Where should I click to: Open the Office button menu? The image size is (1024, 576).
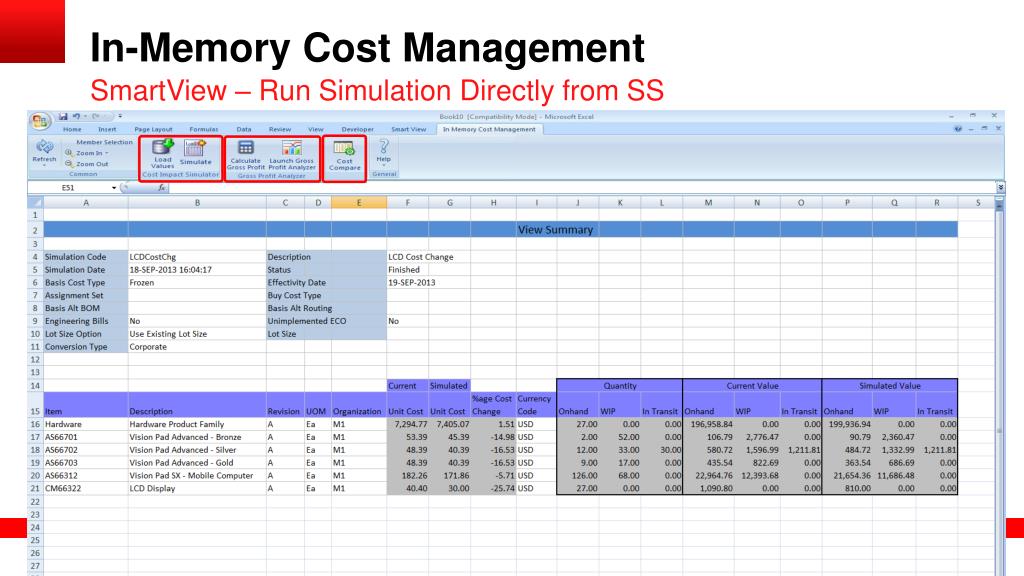coord(40,121)
